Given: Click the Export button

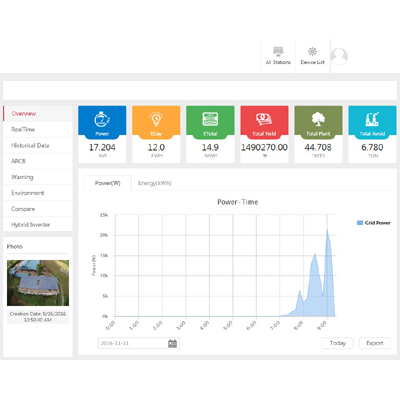Looking at the screenshot, I should pyautogui.click(x=375, y=343).
